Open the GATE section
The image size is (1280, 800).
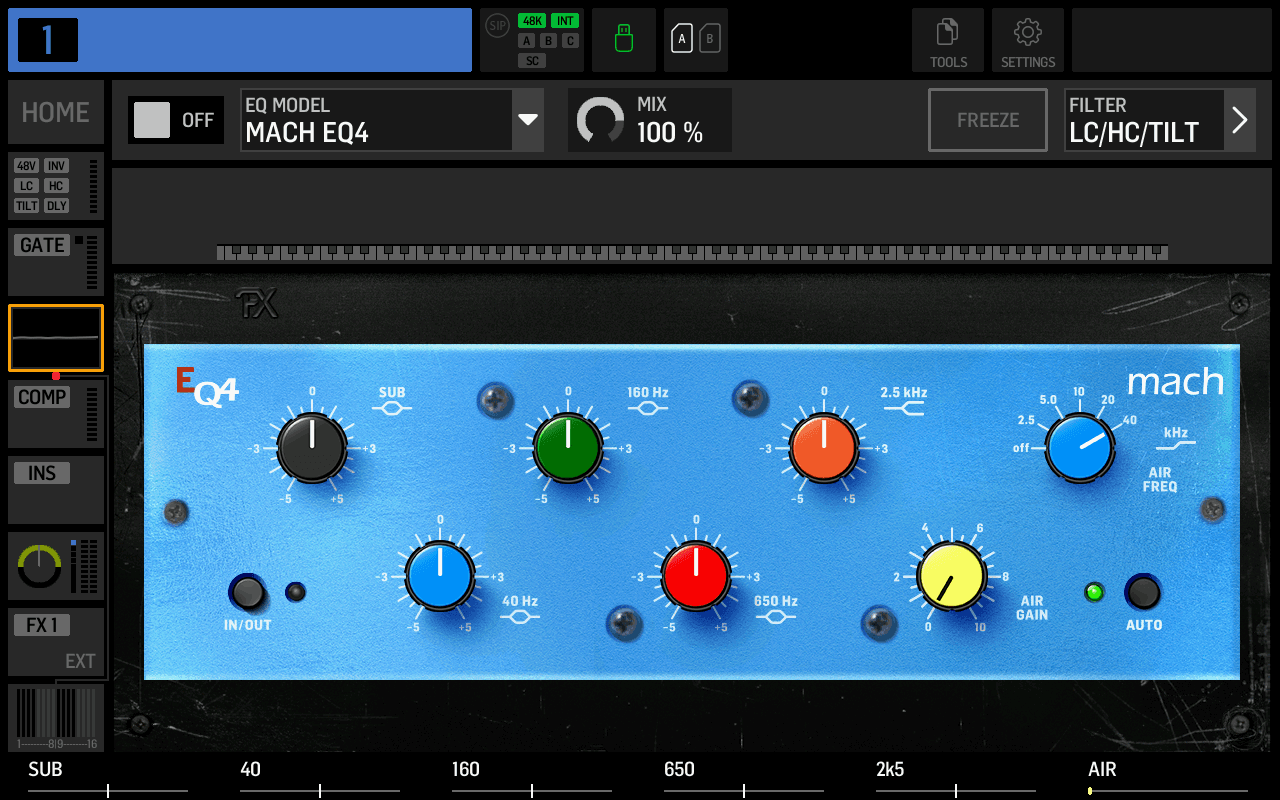[56, 262]
